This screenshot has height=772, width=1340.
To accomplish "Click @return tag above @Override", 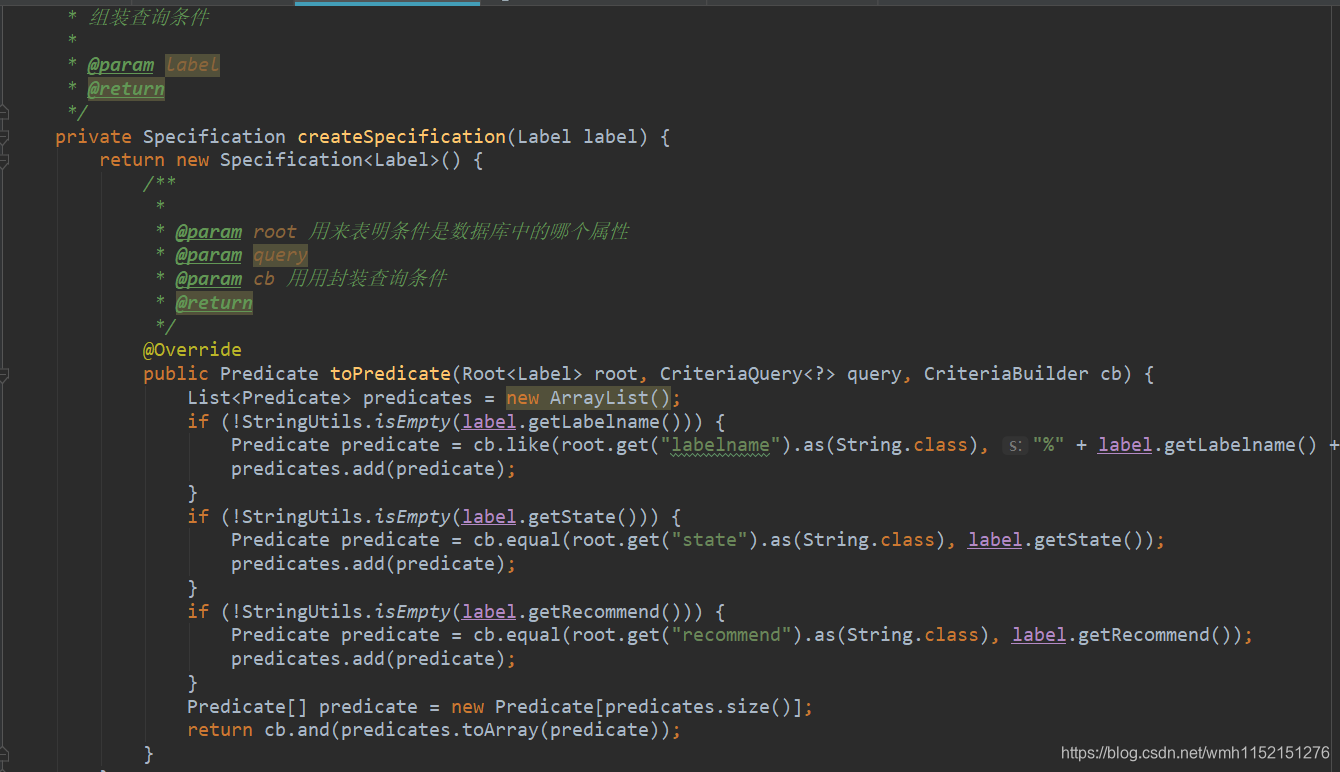I will 214,303.
